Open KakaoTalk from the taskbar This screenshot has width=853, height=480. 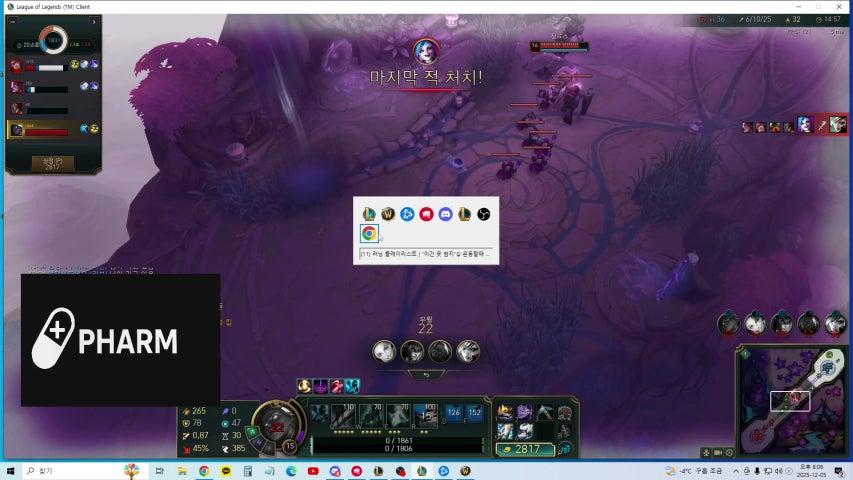(226, 471)
